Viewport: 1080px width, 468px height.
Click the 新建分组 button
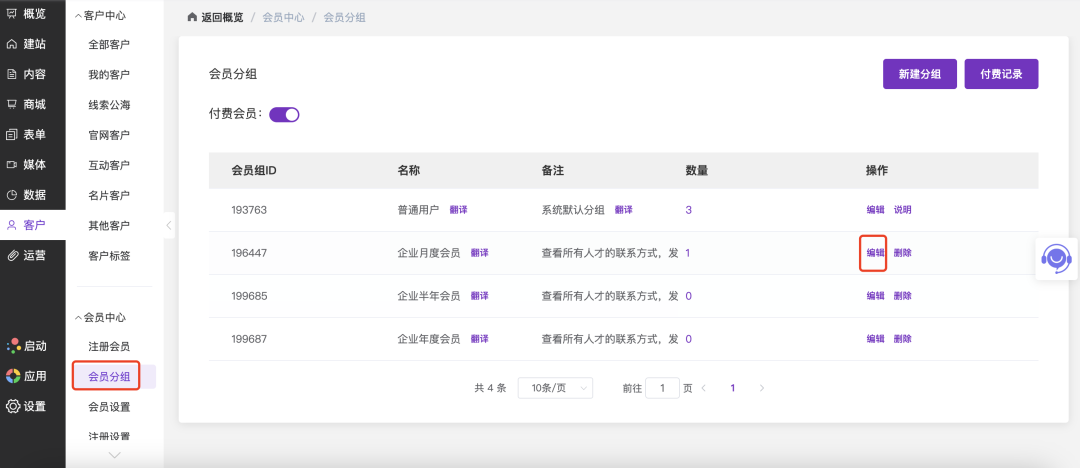[919, 74]
